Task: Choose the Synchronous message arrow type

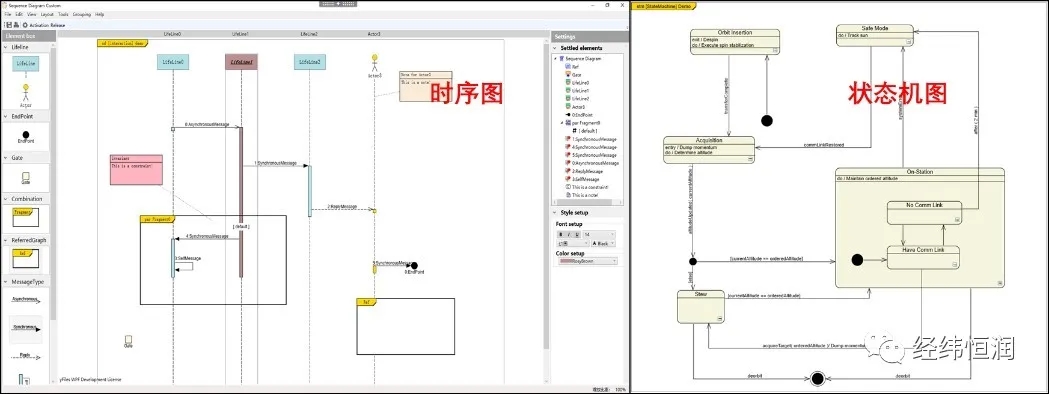Action: click(x=25, y=328)
